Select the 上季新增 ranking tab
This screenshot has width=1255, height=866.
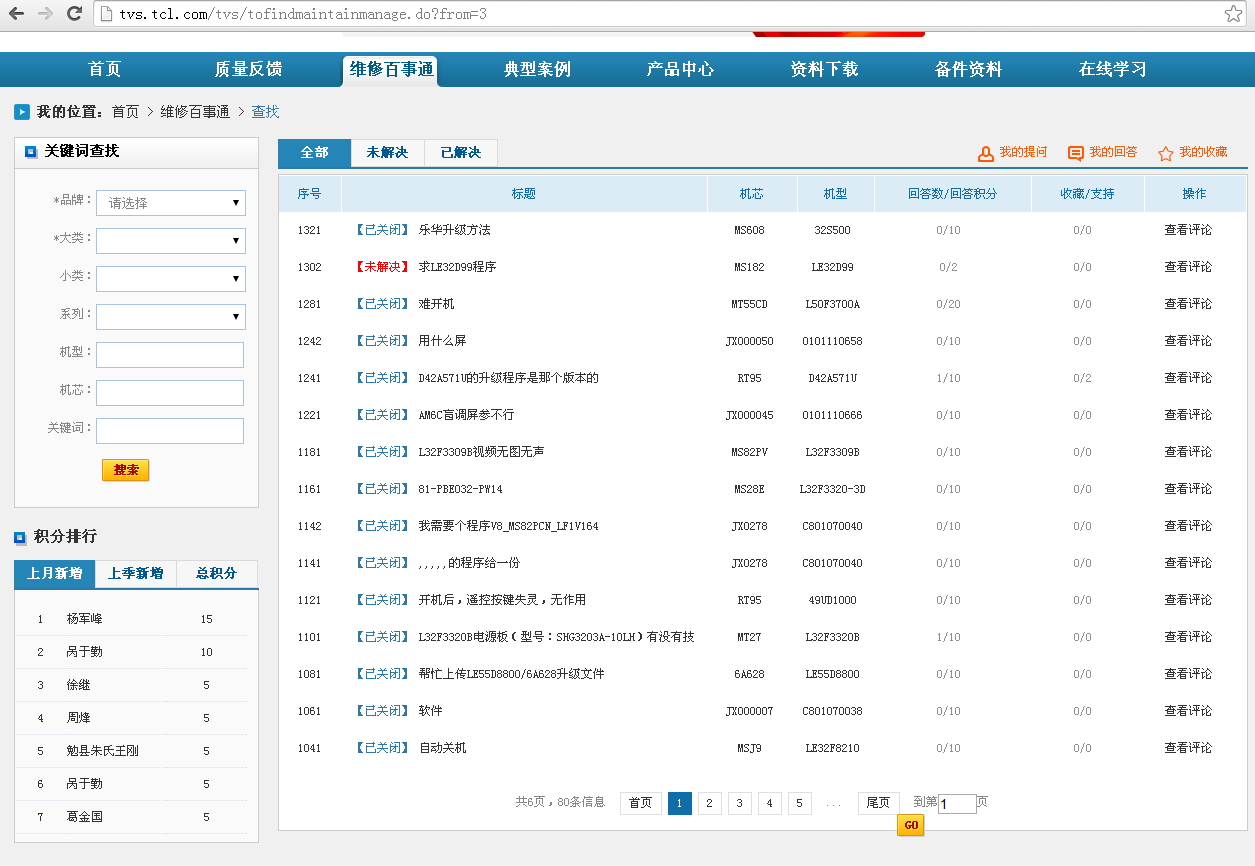click(x=136, y=574)
